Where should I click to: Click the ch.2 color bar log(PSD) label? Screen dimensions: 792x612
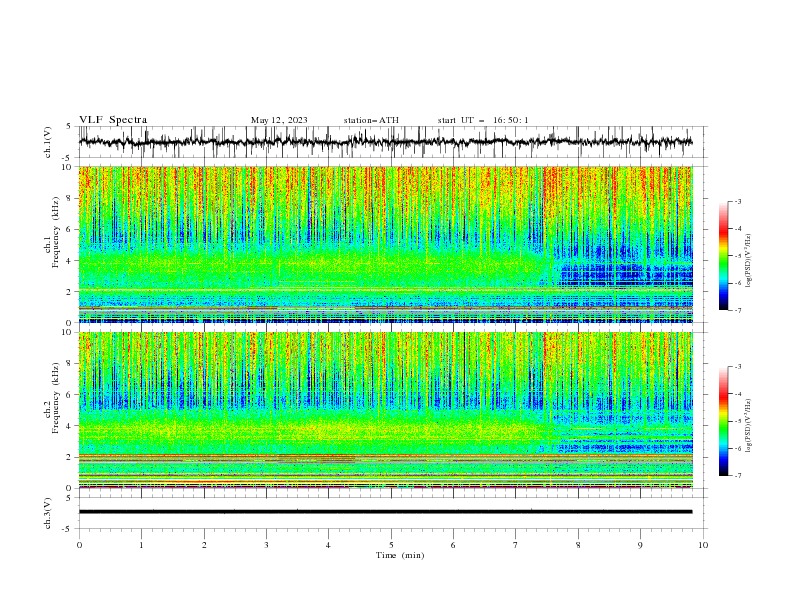pyautogui.click(x=749, y=426)
